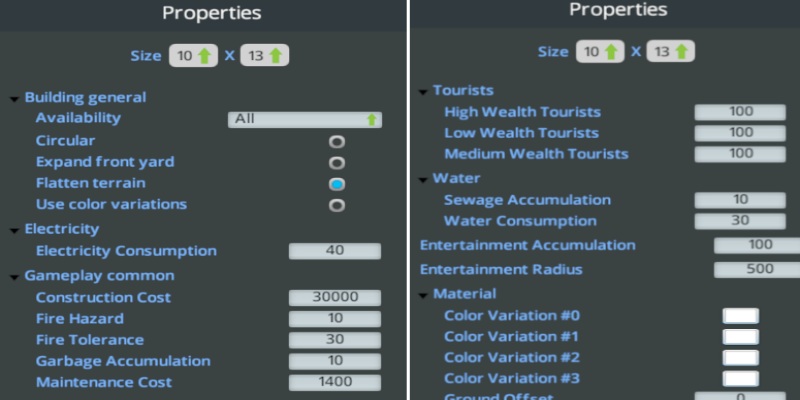
Task: Click height size arrow in right panel
Action: pos(683,52)
